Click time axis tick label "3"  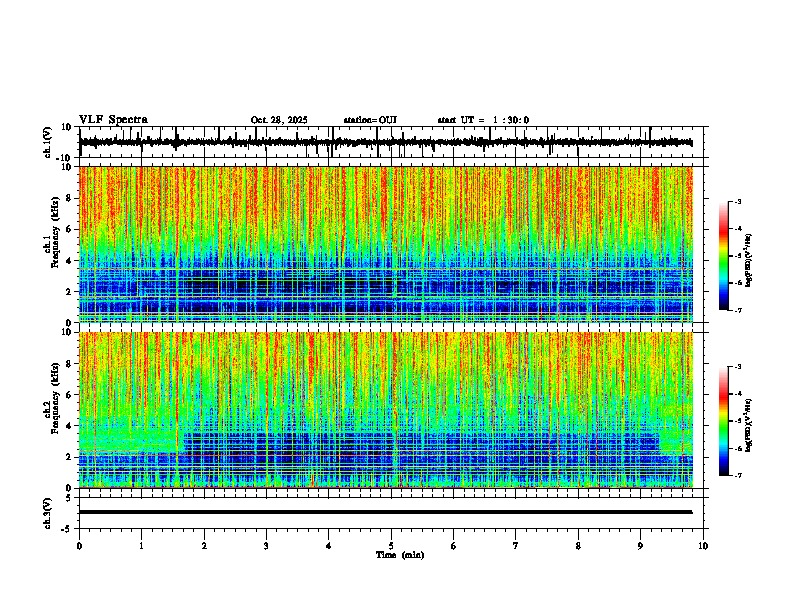[x=266, y=546]
